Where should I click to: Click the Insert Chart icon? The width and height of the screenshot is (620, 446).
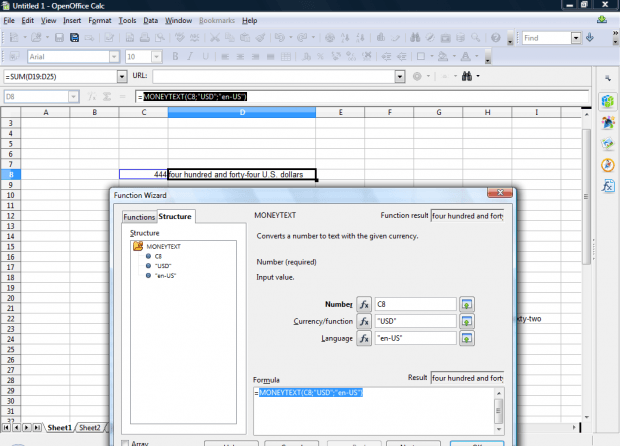pyautogui.click(x=380, y=38)
